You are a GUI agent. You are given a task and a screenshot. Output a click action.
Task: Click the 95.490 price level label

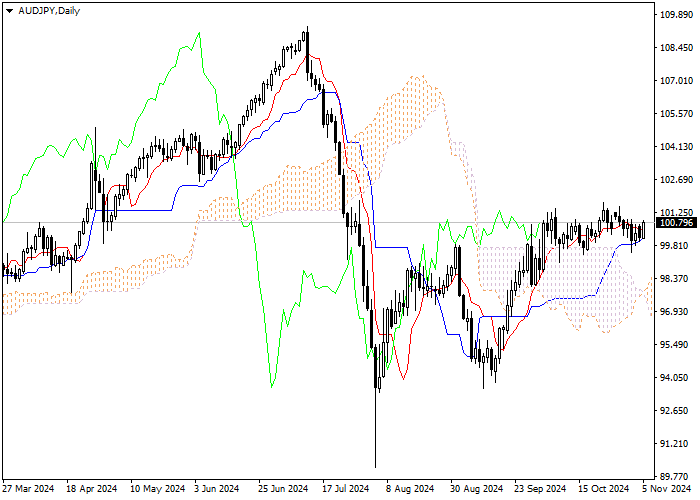pyautogui.click(x=674, y=345)
